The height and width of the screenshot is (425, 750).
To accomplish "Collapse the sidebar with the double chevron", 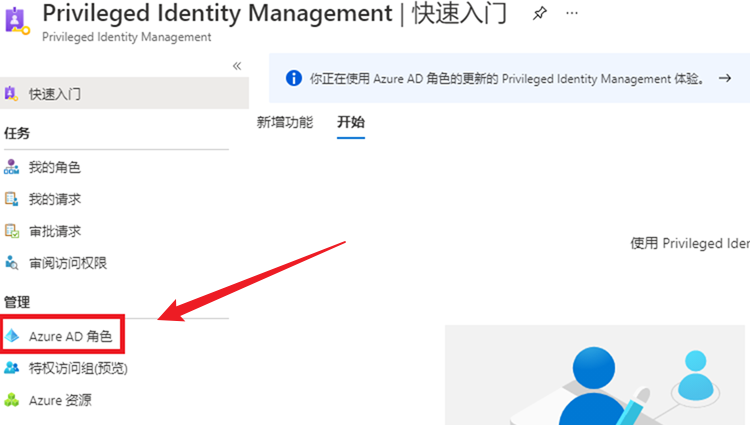I will click(237, 65).
